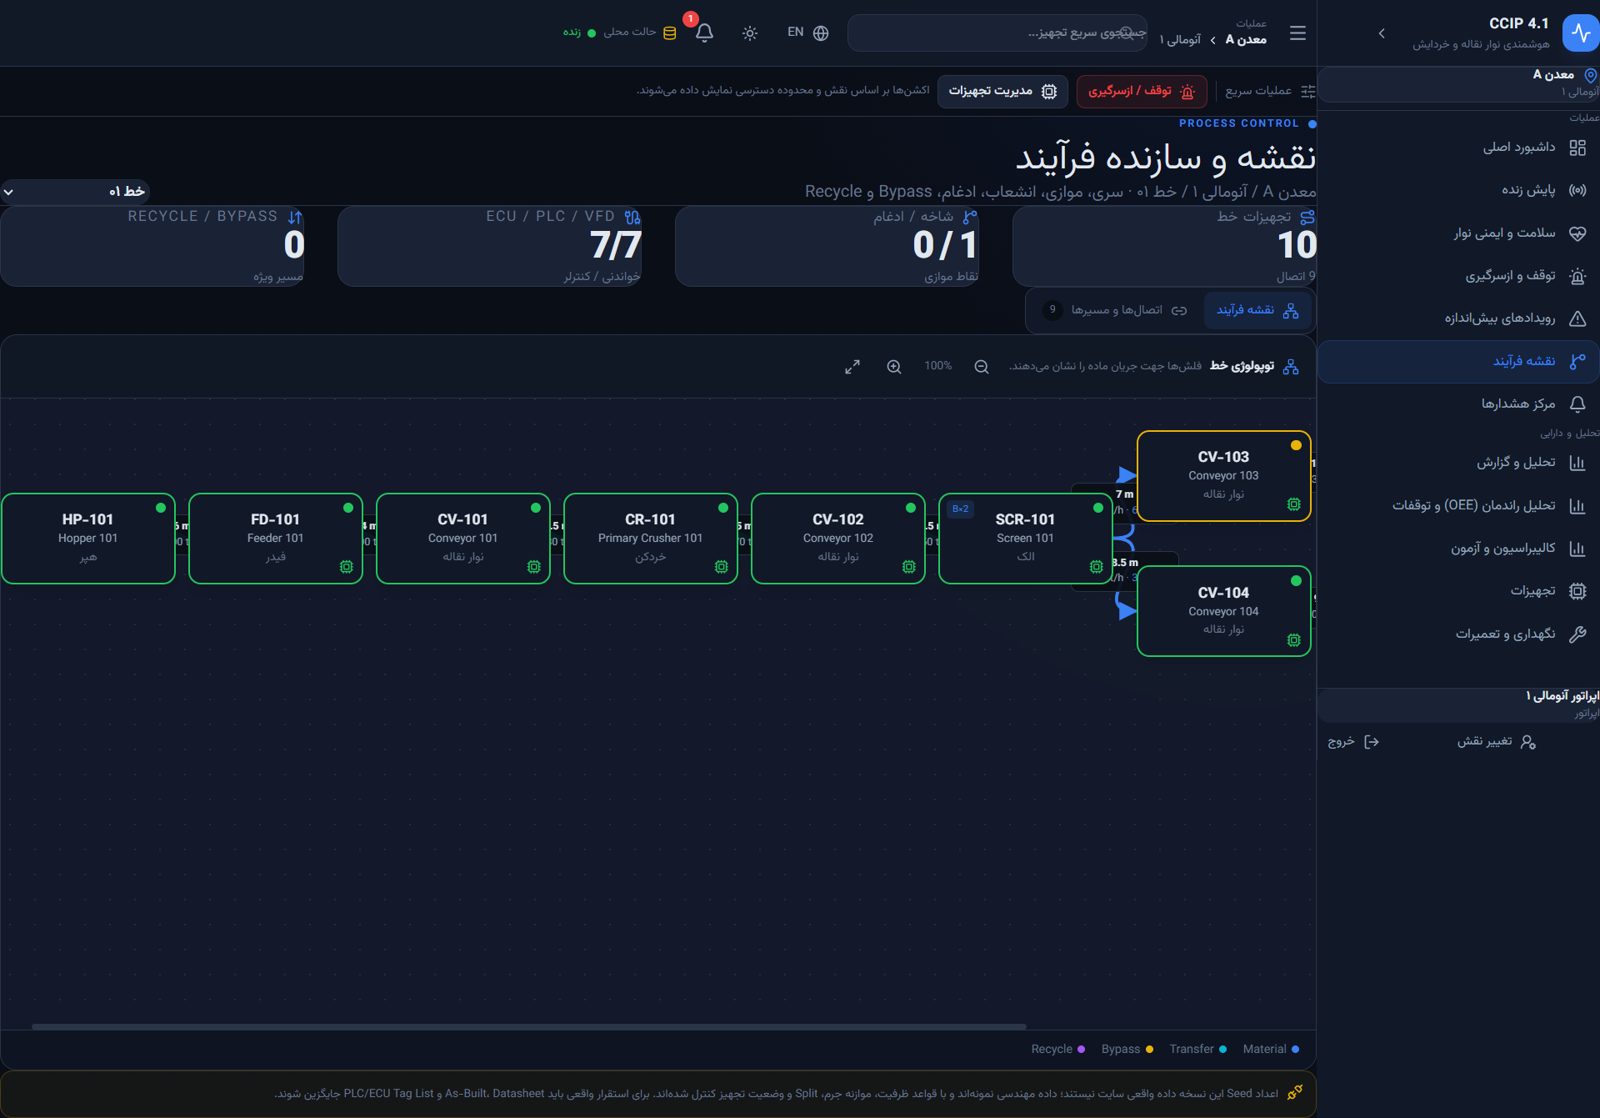Viewport: 1600px width, 1118px height.
Task: Click the OEE analysis chart icon
Action: click(x=1578, y=506)
